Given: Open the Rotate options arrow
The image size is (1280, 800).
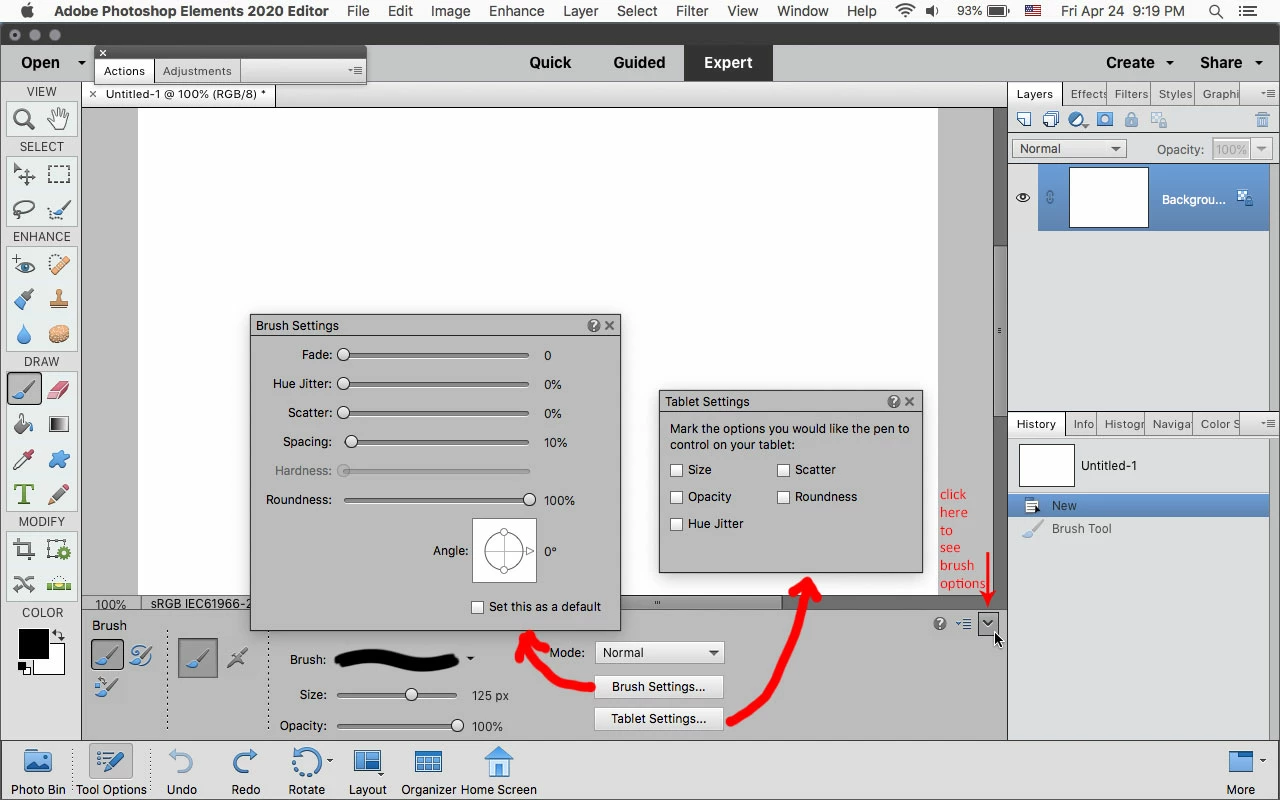Looking at the screenshot, I should click(330, 761).
